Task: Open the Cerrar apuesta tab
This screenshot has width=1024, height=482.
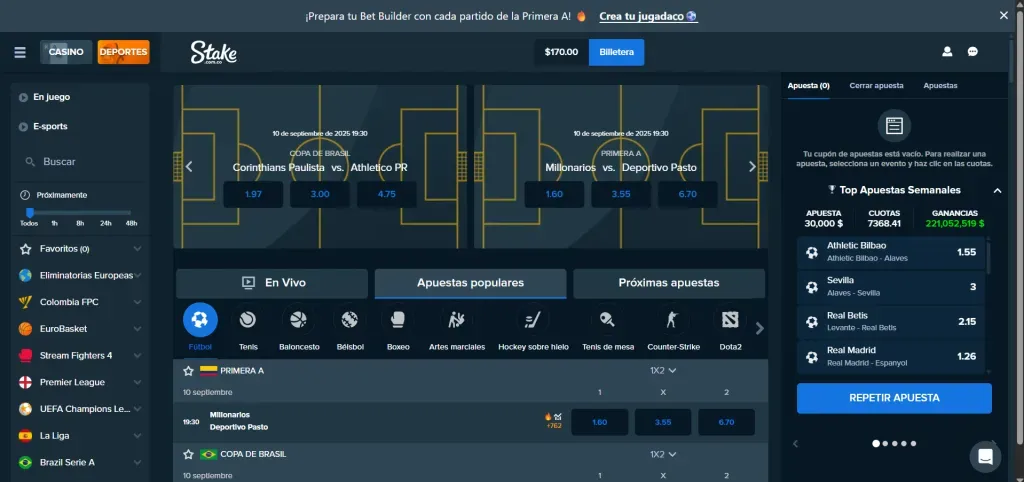Action: (876, 86)
